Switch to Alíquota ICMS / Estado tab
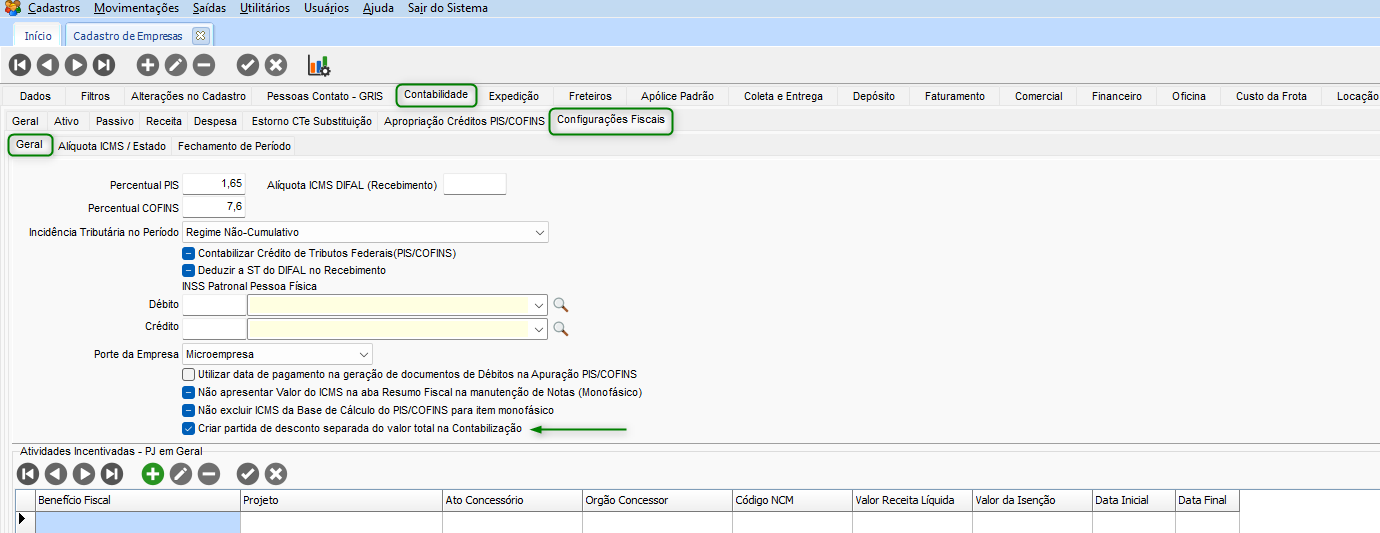 (x=112, y=146)
